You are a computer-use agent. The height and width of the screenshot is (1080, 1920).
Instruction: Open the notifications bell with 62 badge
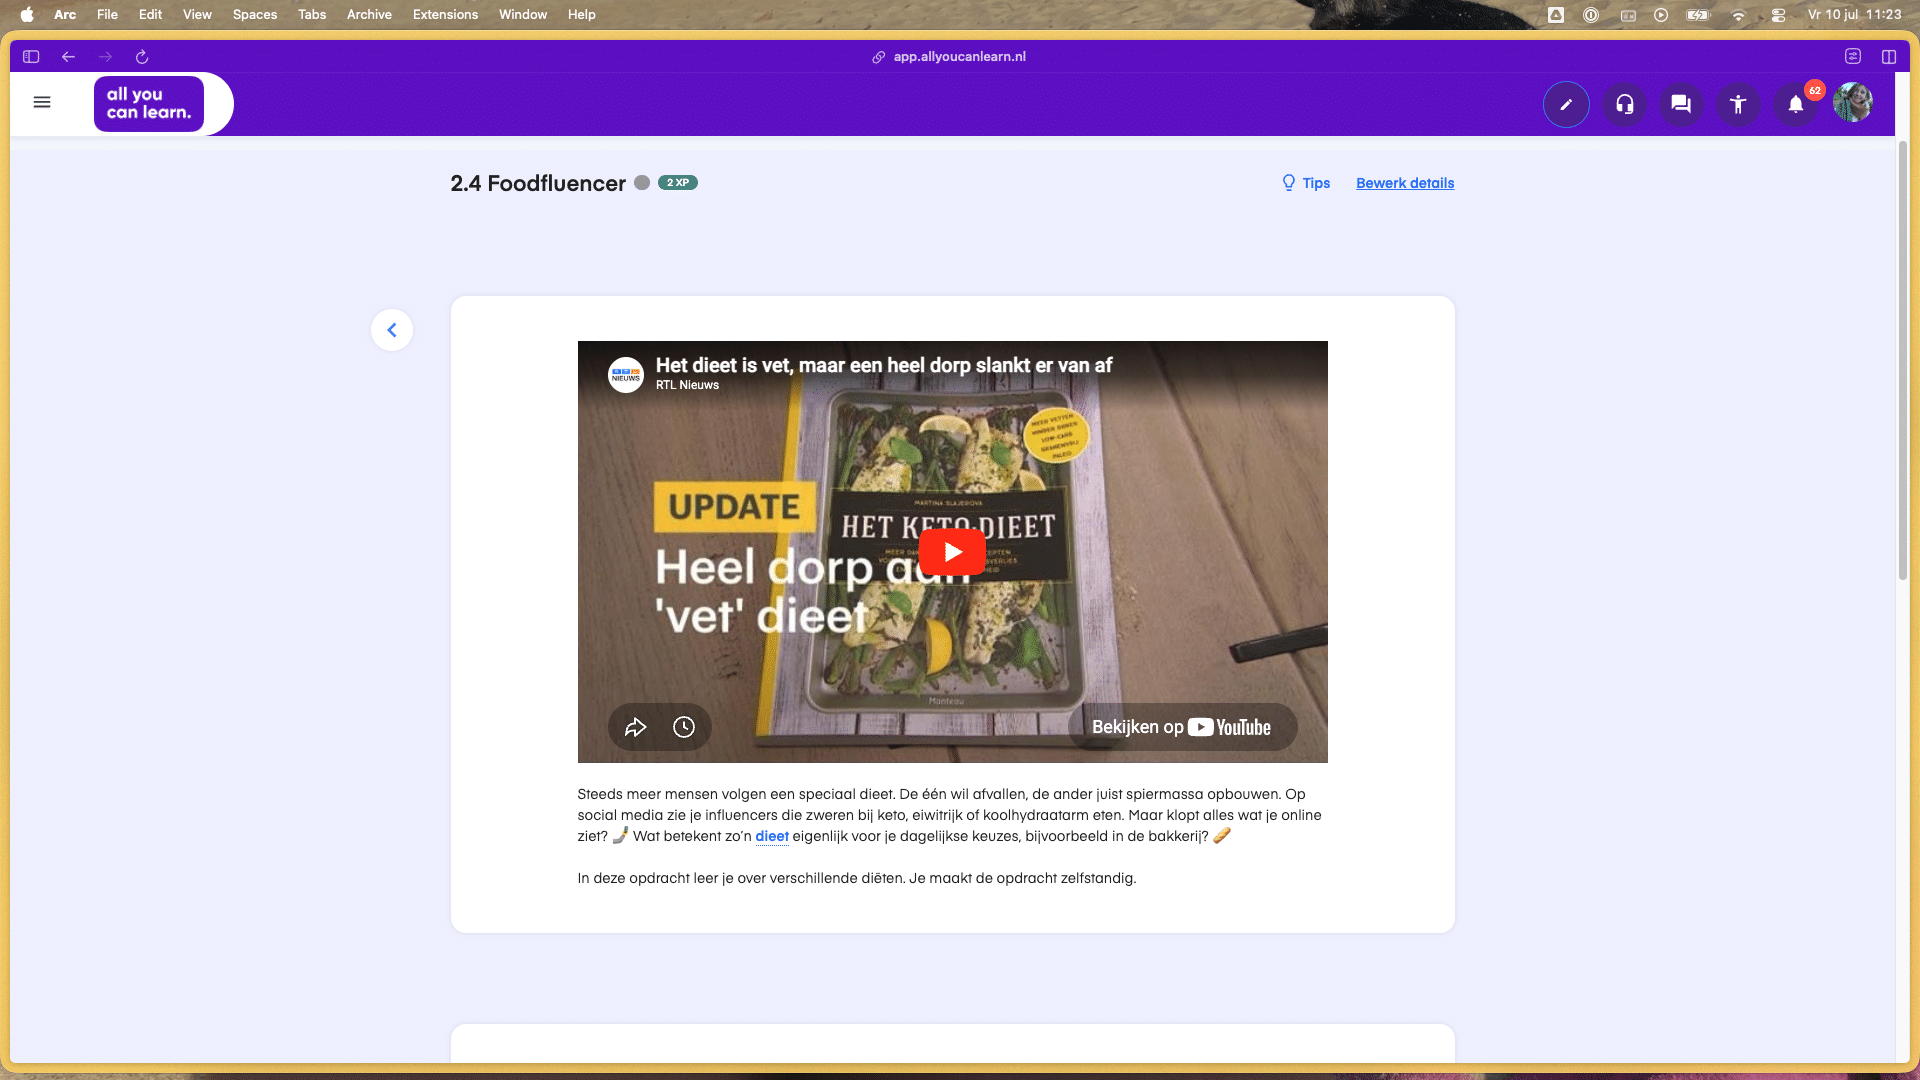pyautogui.click(x=1796, y=104)
